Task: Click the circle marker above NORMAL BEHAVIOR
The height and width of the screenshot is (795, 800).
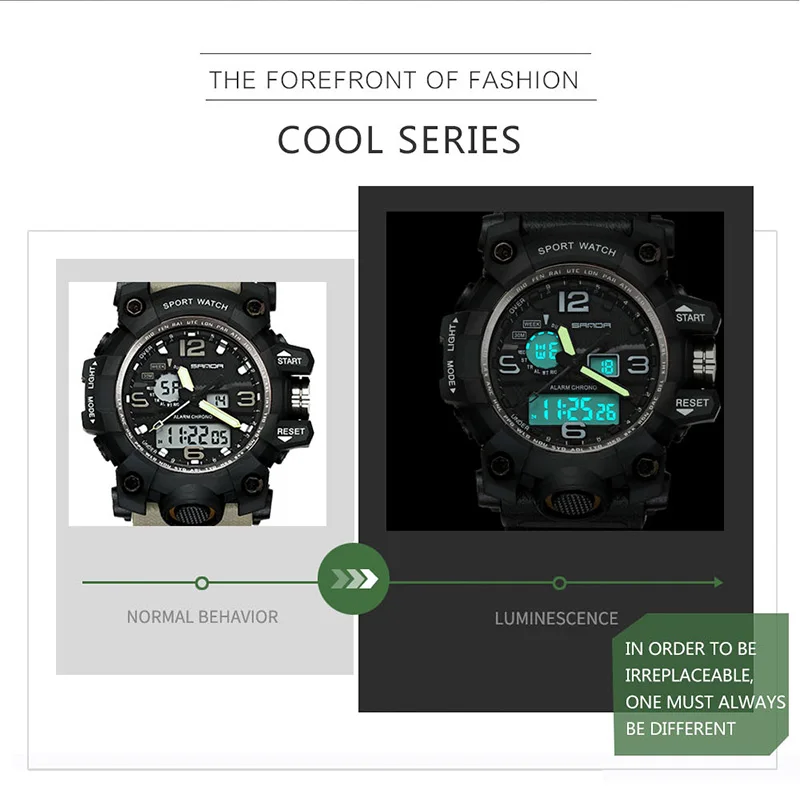Action: point(202,583)
